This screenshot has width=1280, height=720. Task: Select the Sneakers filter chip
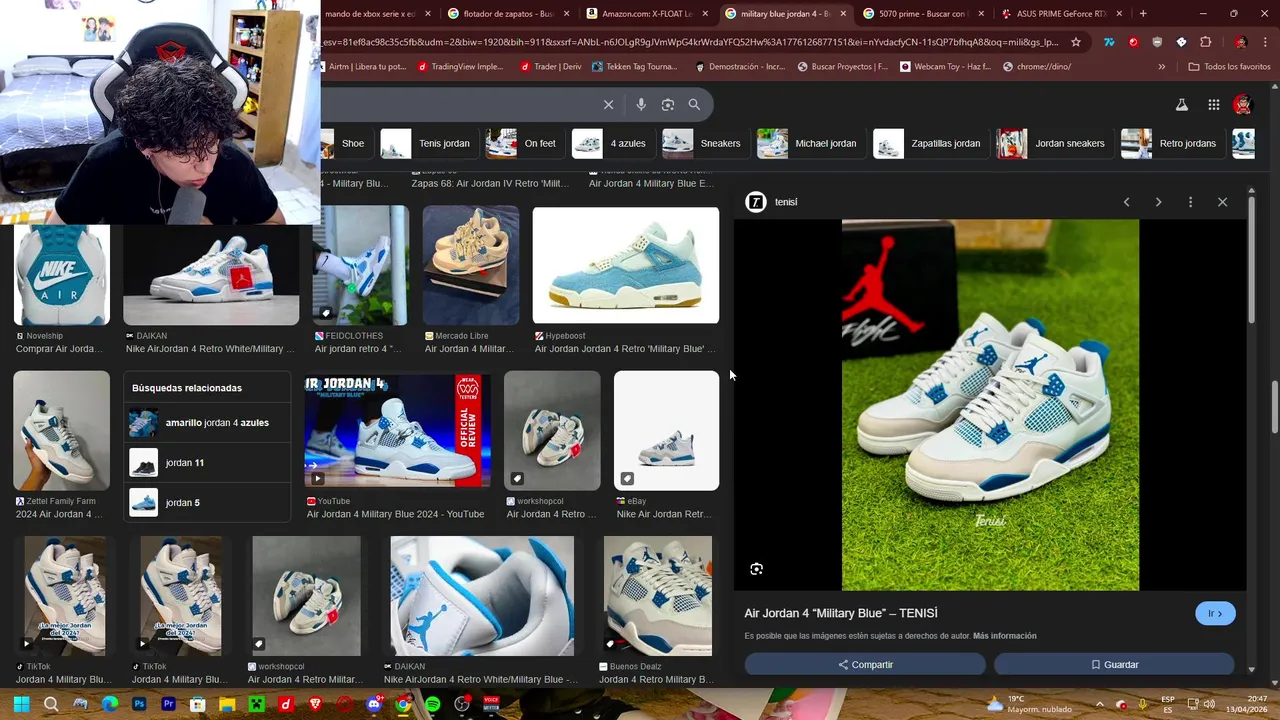coord(704,143)
